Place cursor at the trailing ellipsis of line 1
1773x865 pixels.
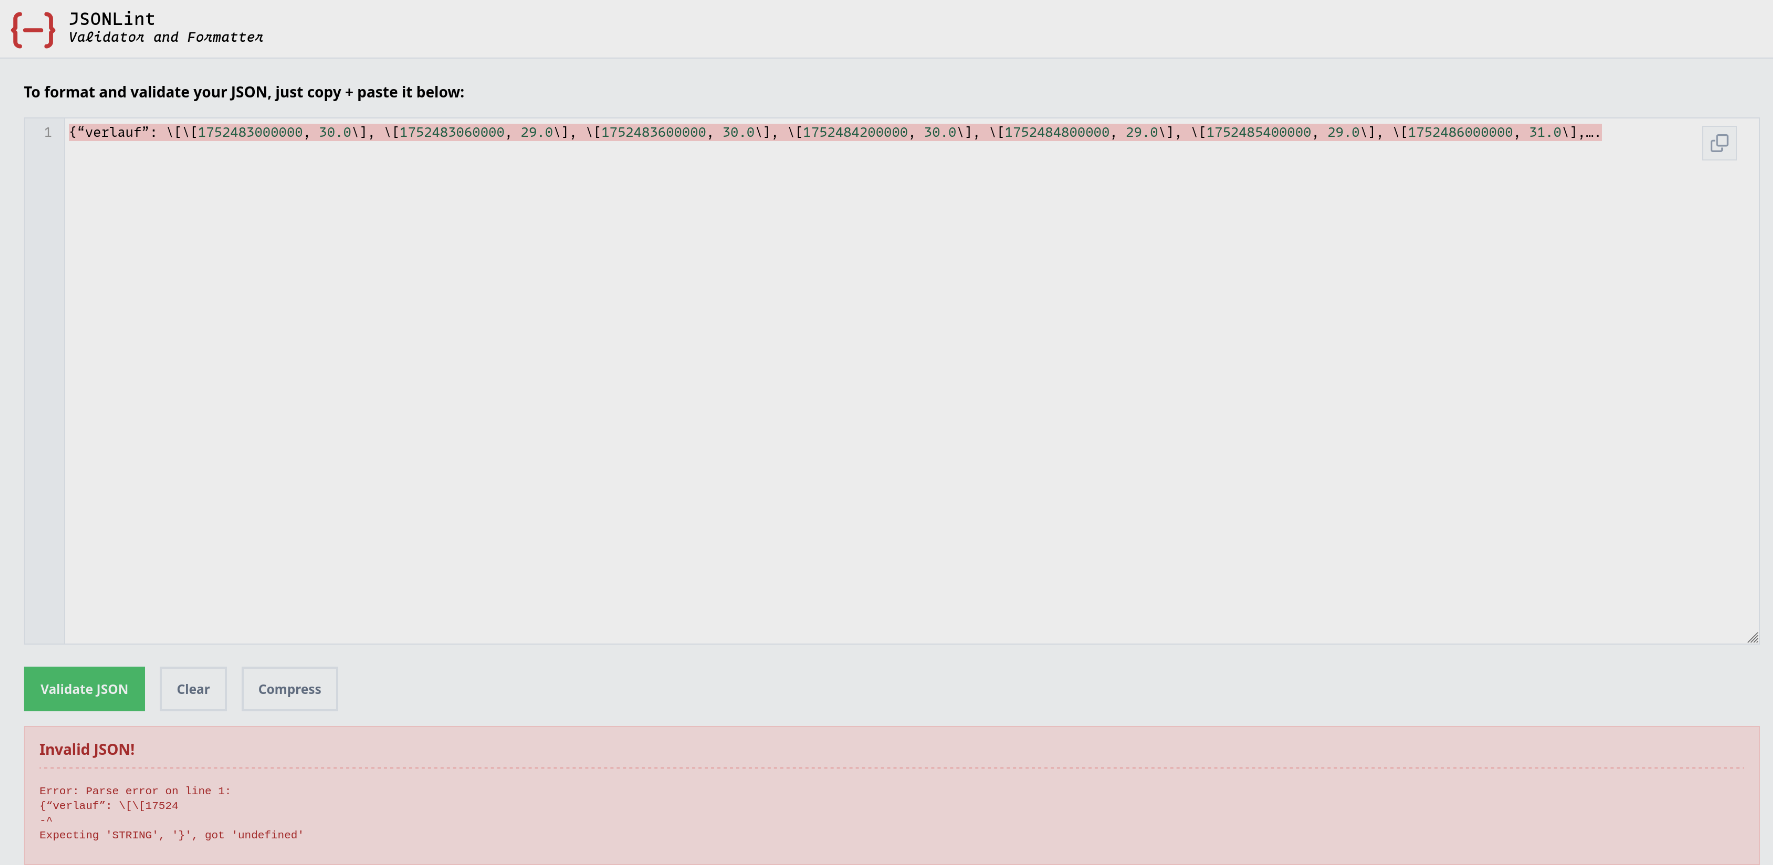pos(1592,132)
